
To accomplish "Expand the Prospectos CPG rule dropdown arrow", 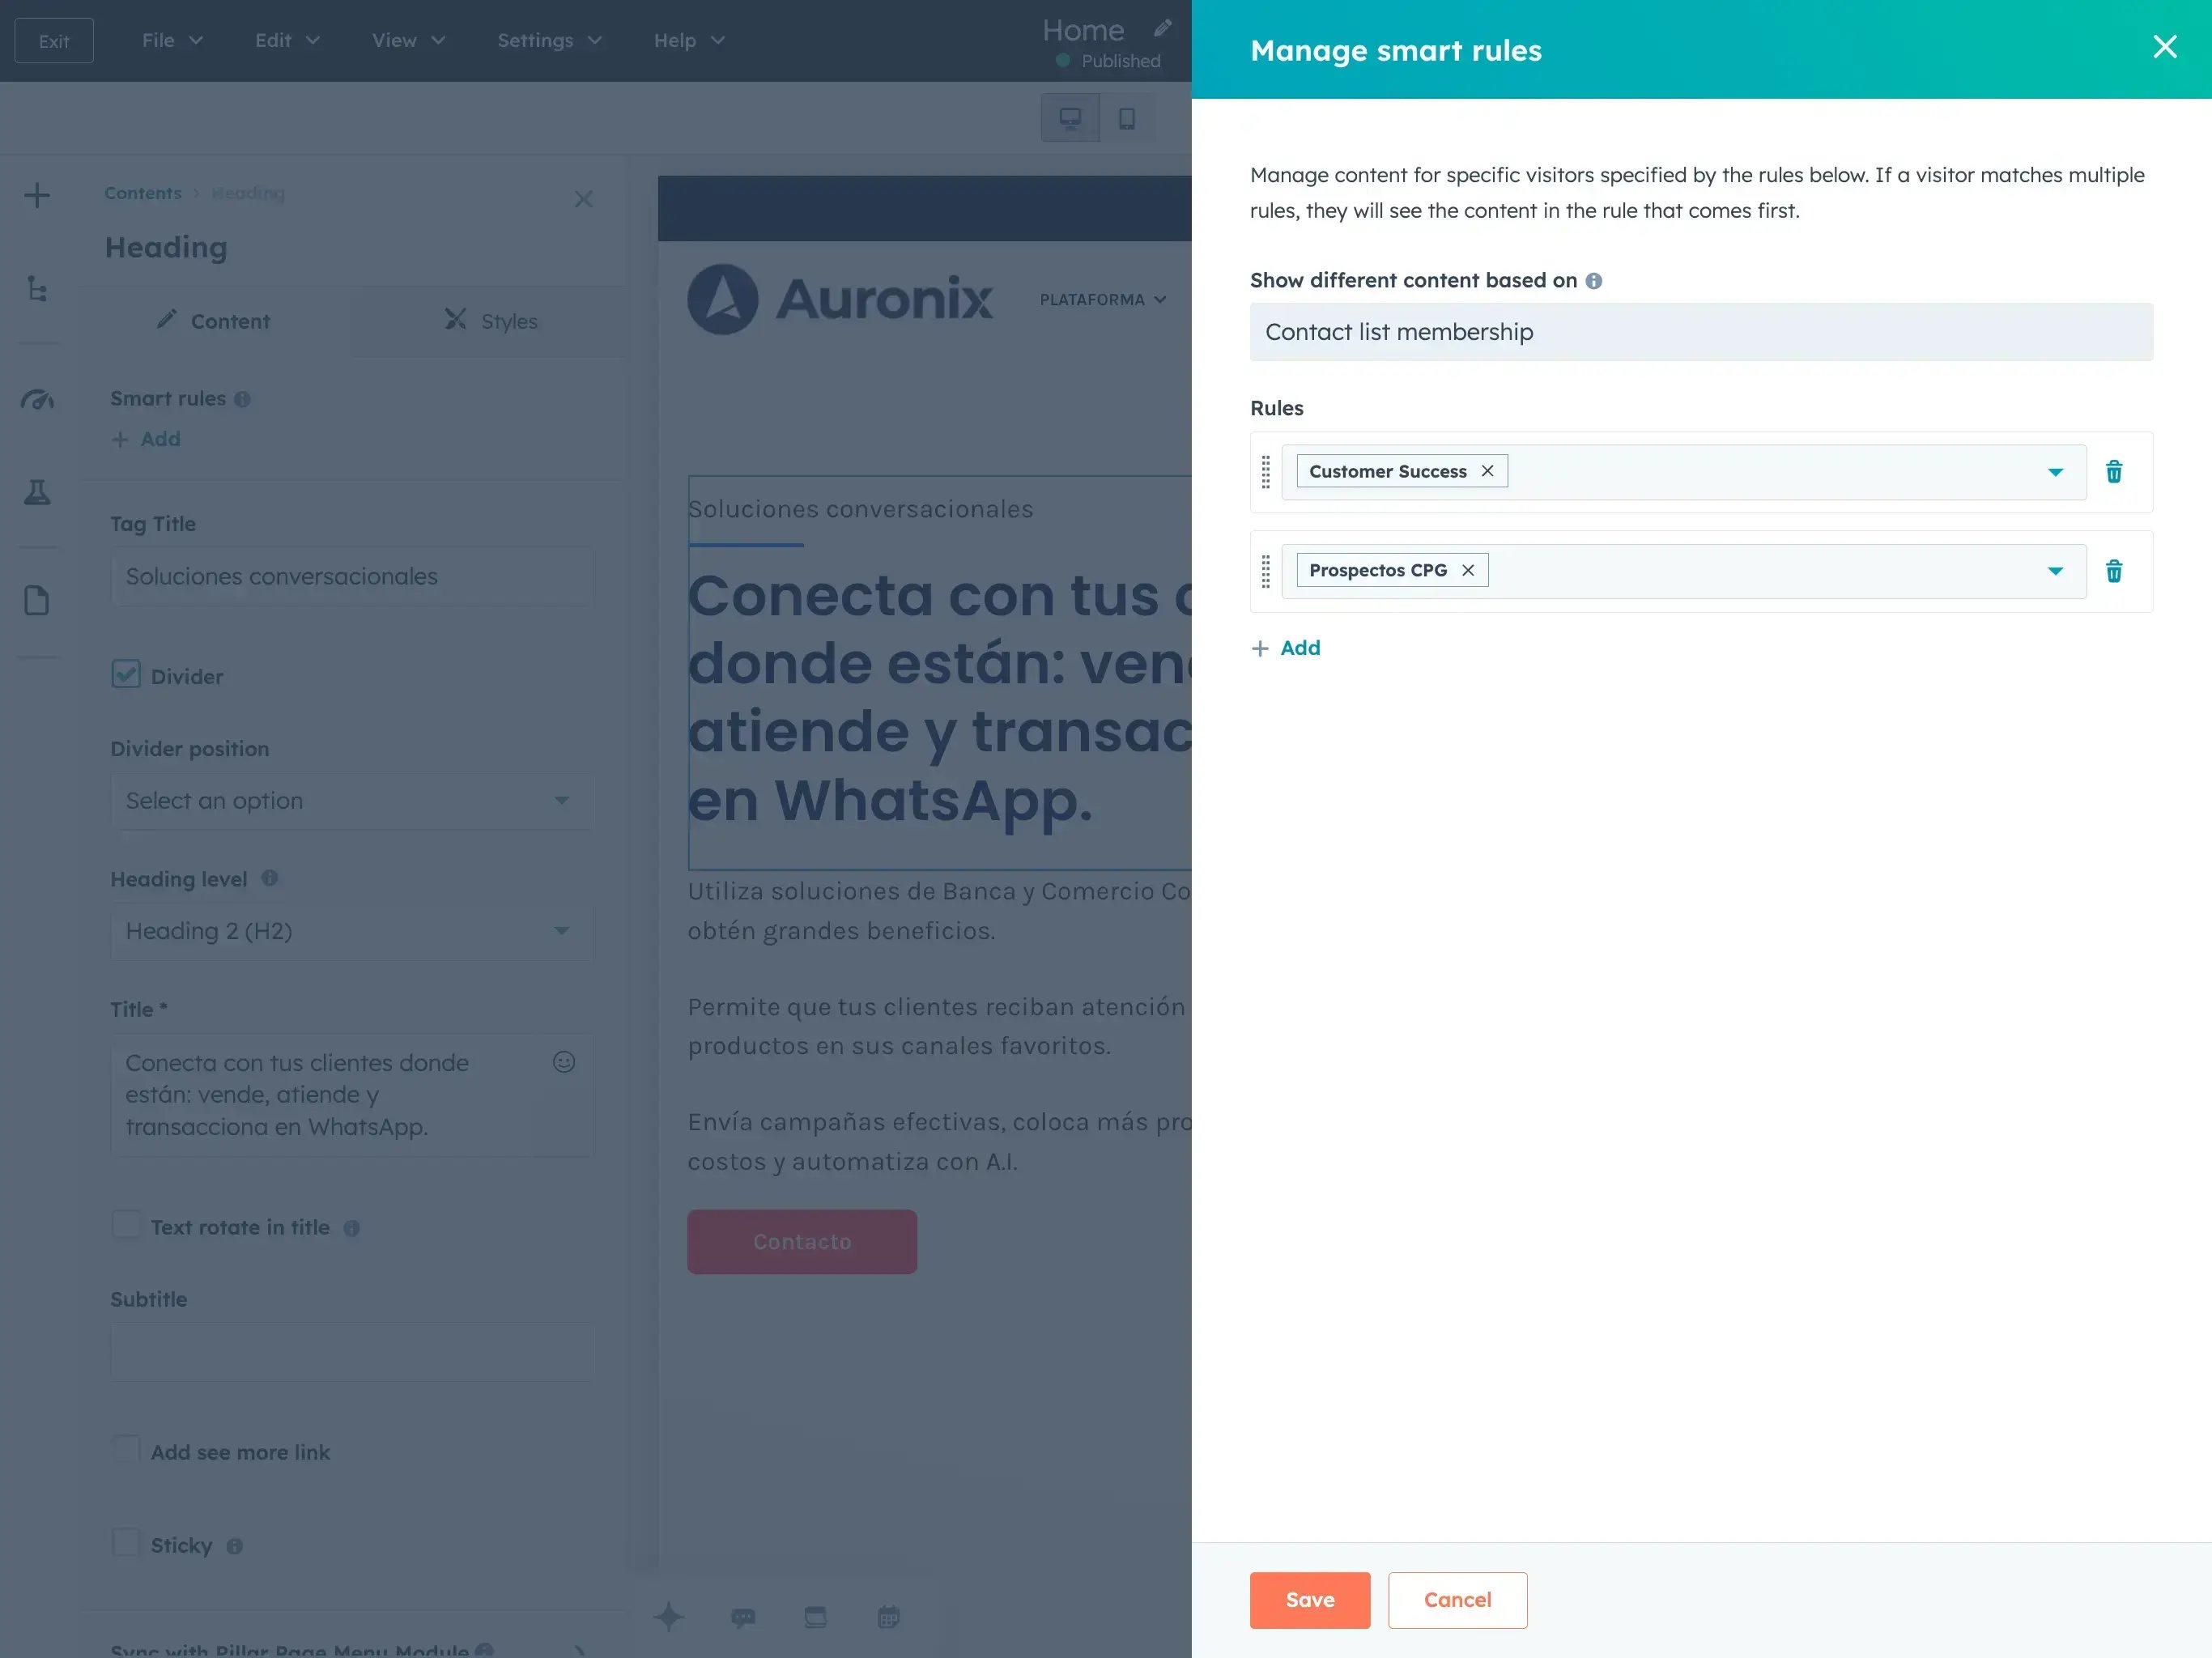I will (x=2055, y=571).
